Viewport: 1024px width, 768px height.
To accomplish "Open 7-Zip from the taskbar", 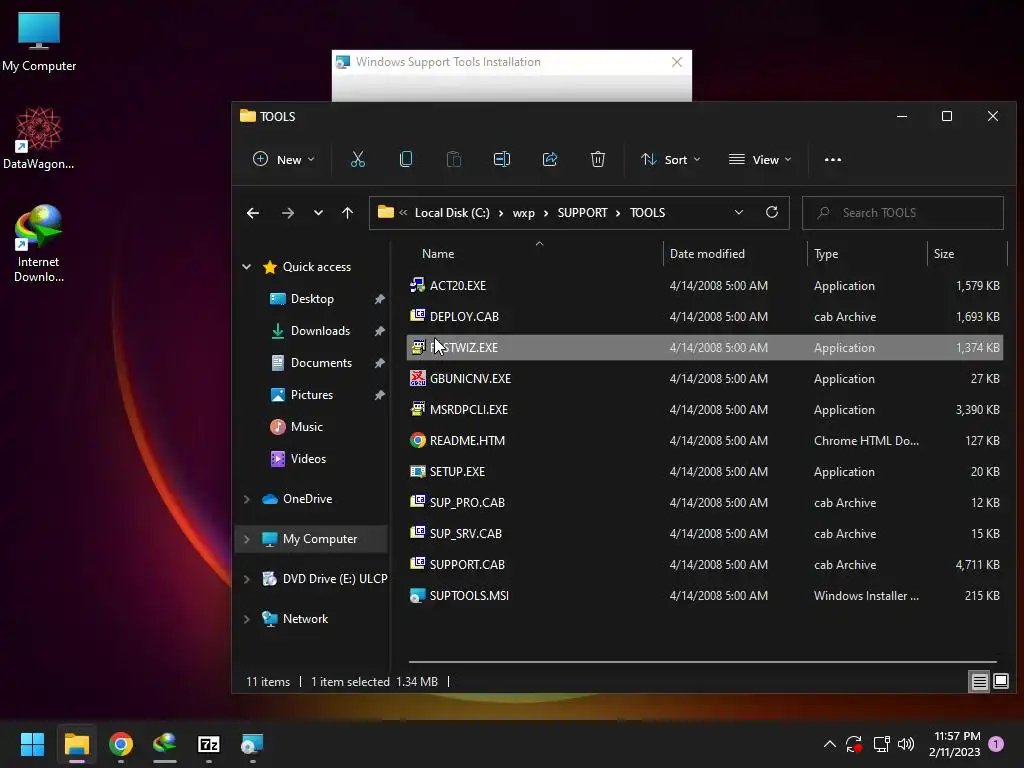I will click(208, 744).
